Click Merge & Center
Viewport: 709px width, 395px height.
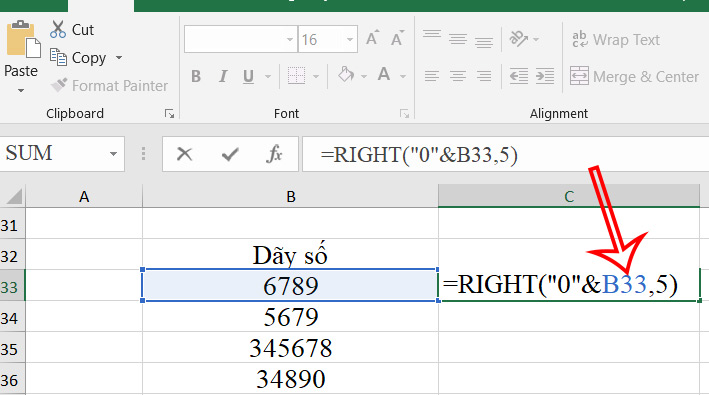click(x=634, y=76)
